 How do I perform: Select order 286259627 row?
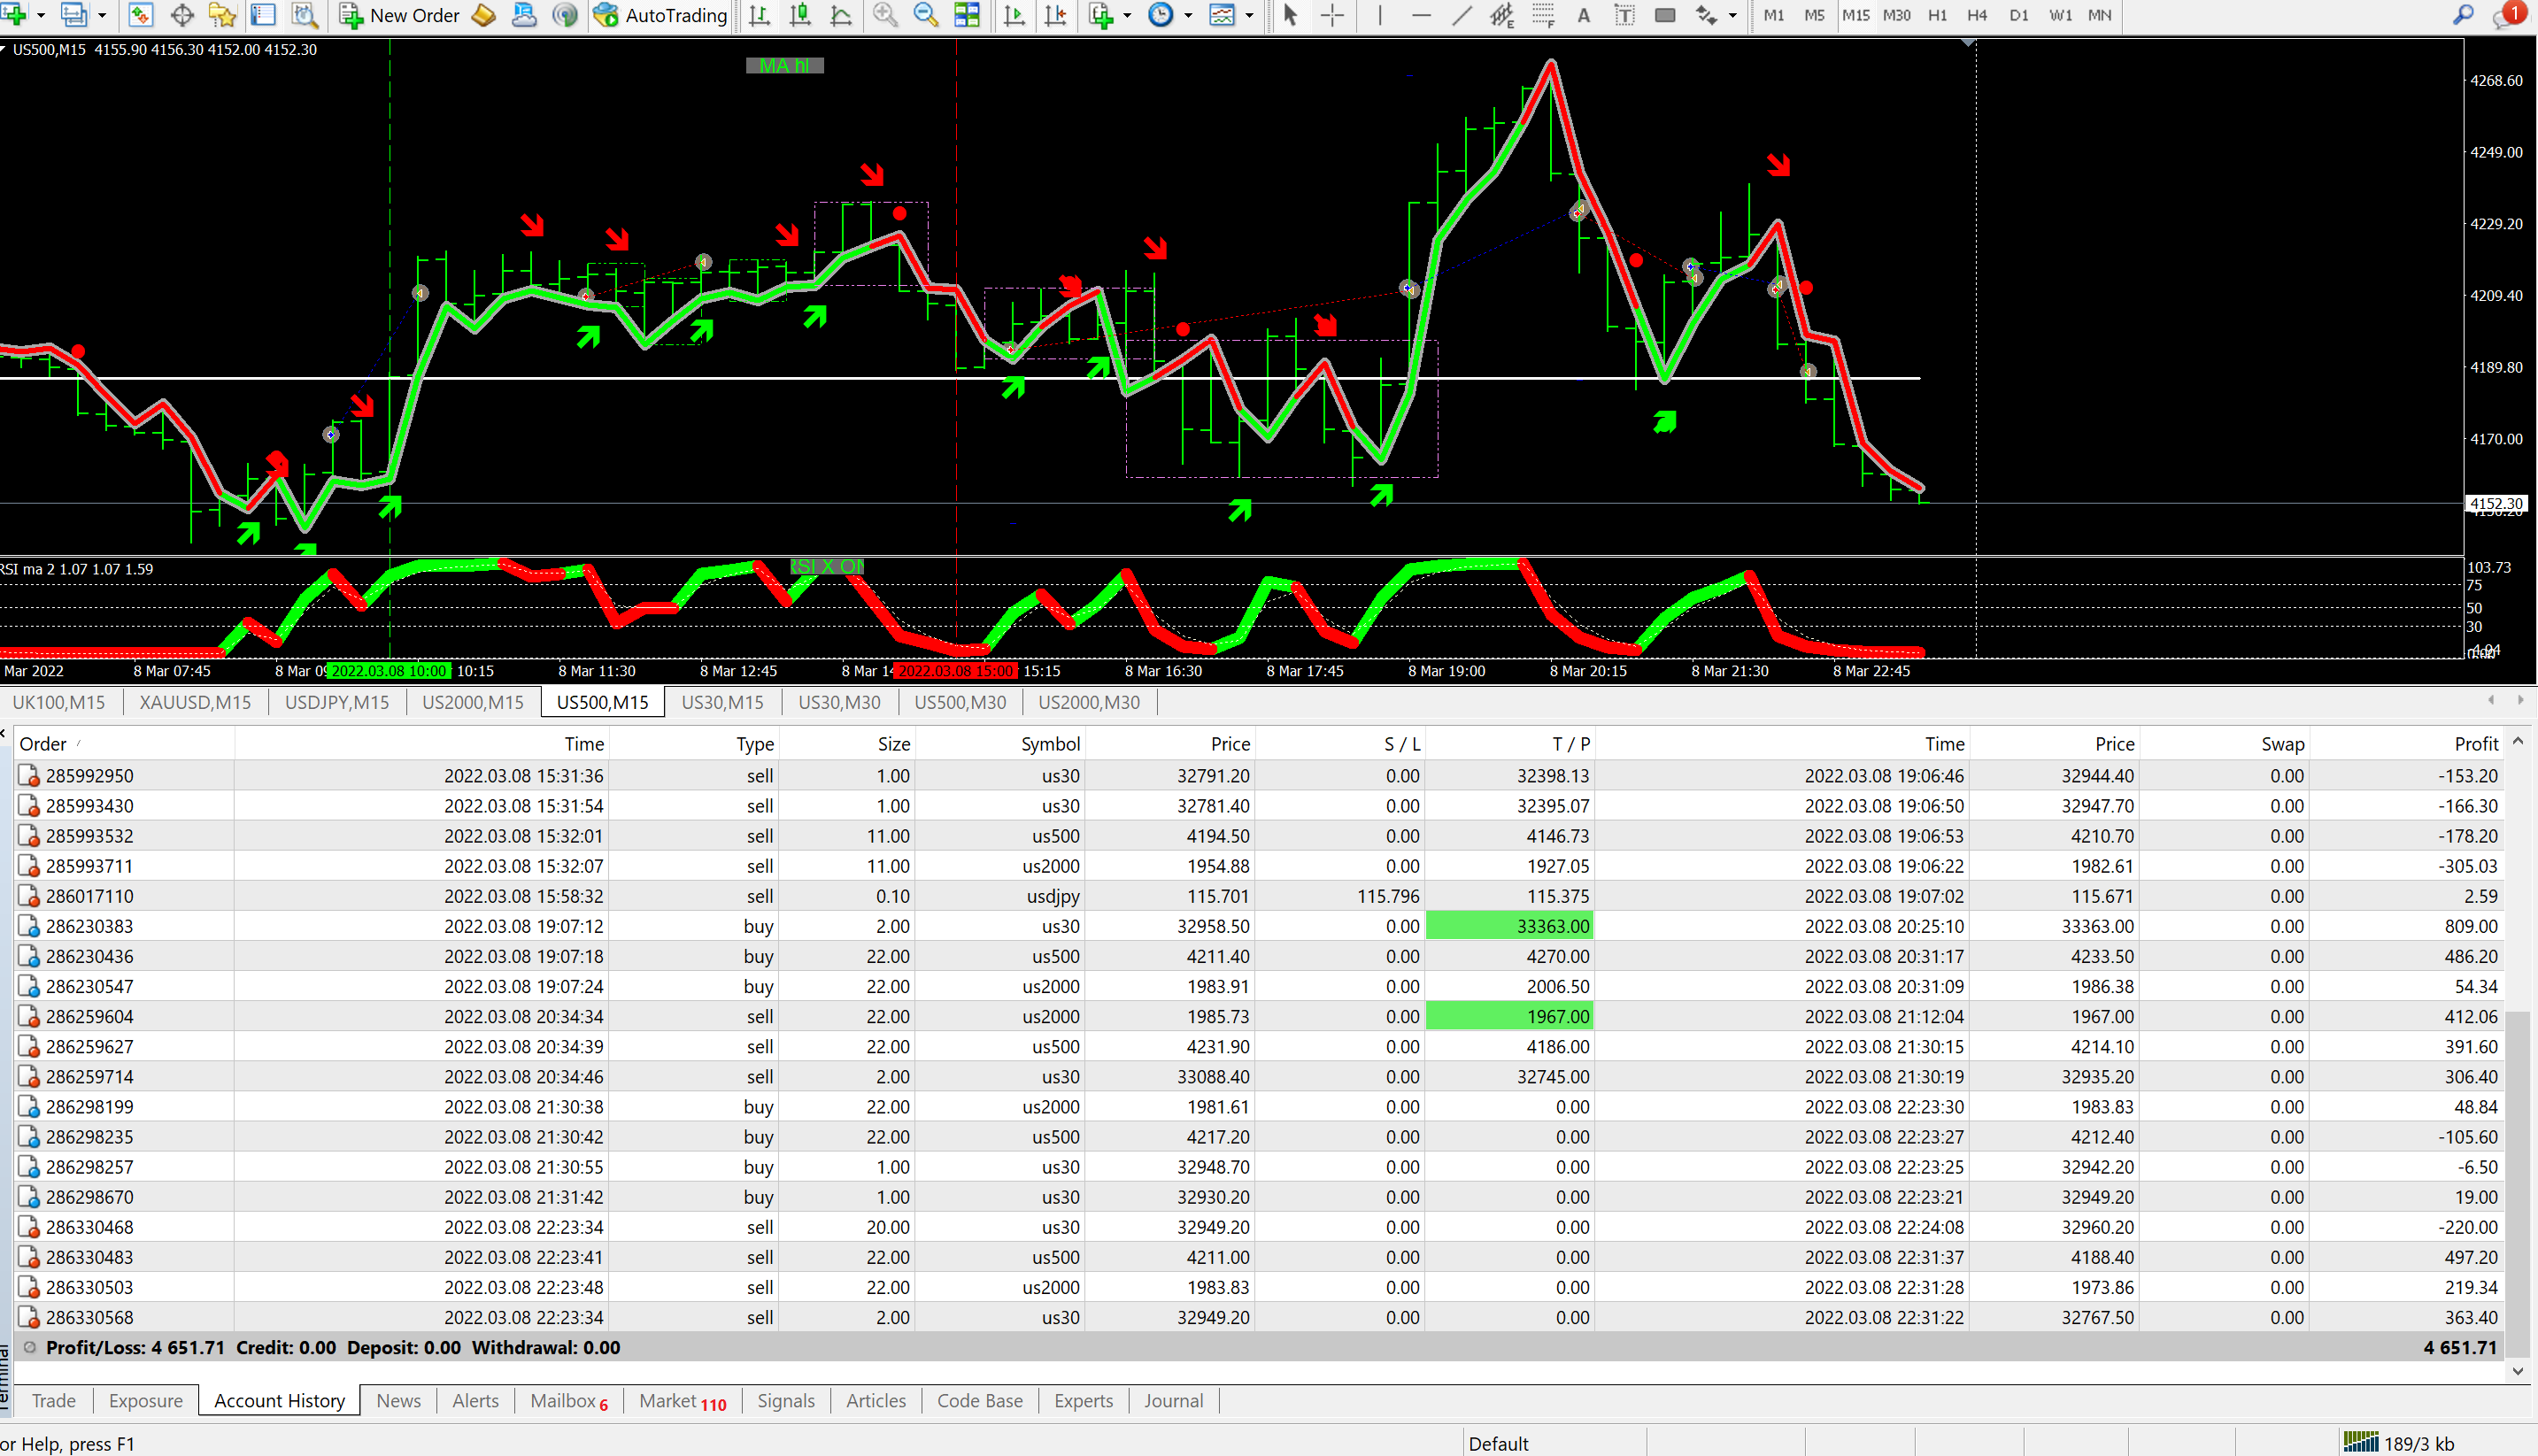(89, 1046)
